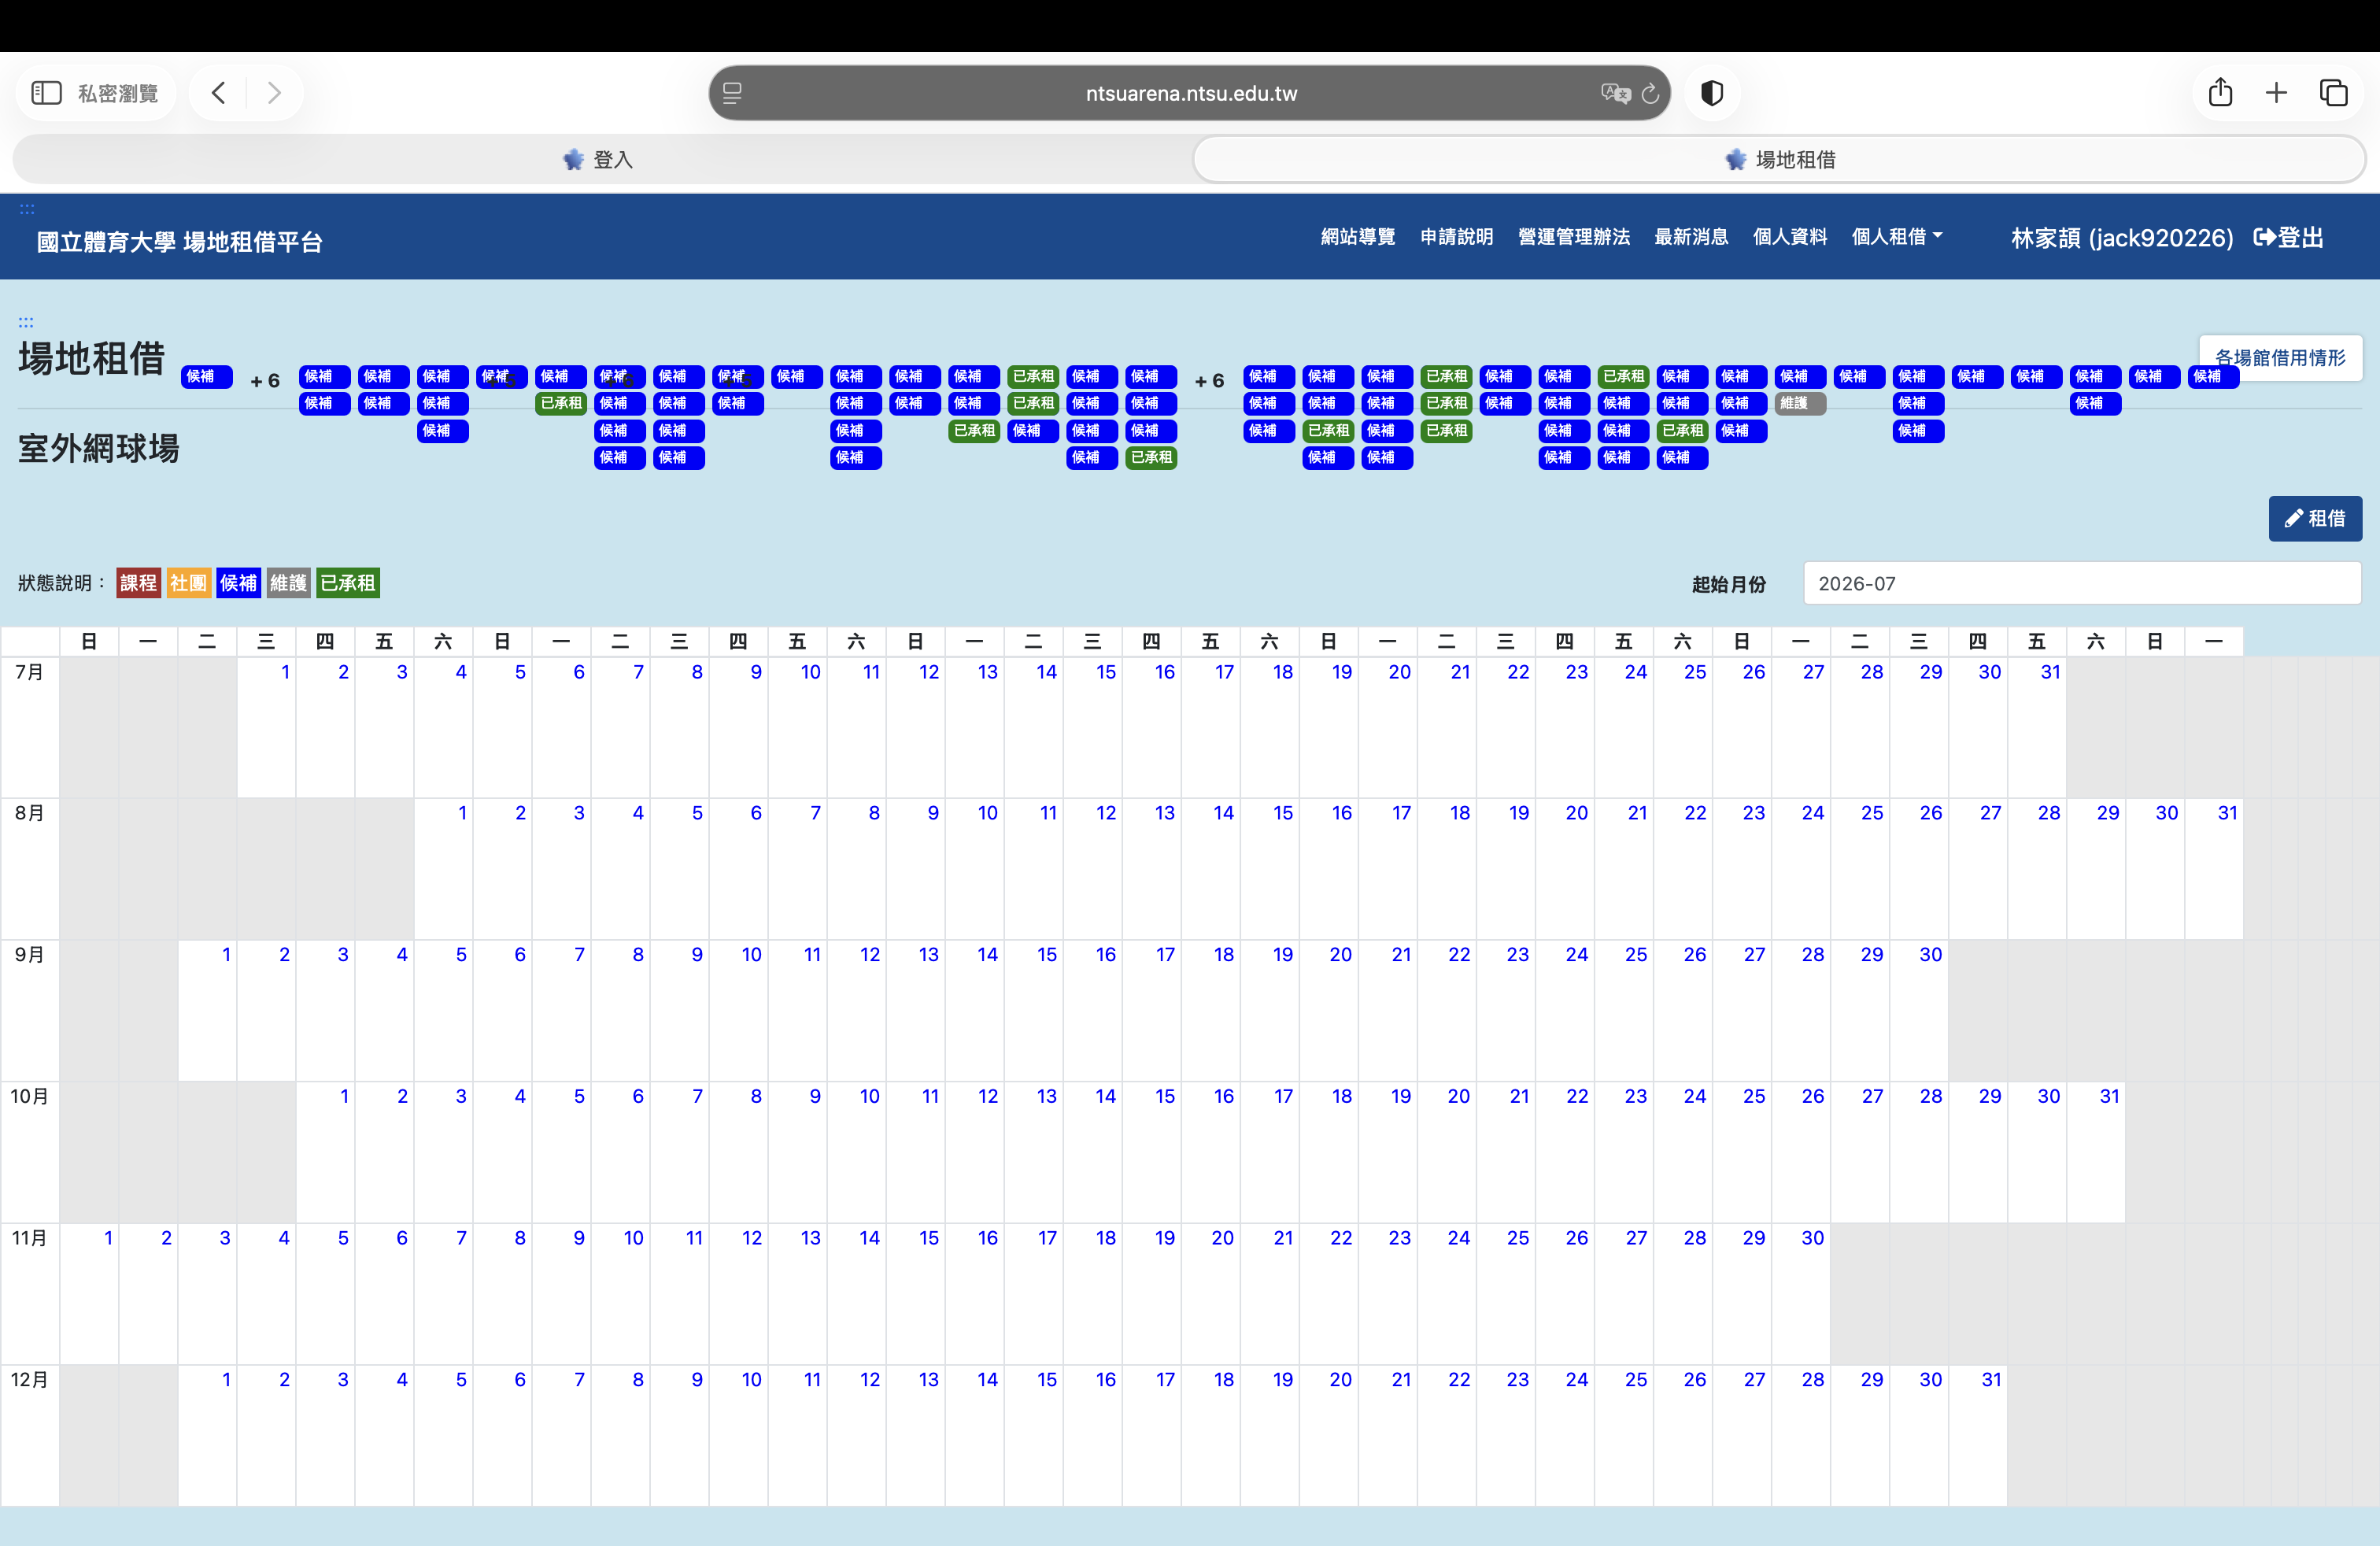Select July 31 in the calendar
2380x1546 pixels.
pyautogui.click(x=2050, y=672)
